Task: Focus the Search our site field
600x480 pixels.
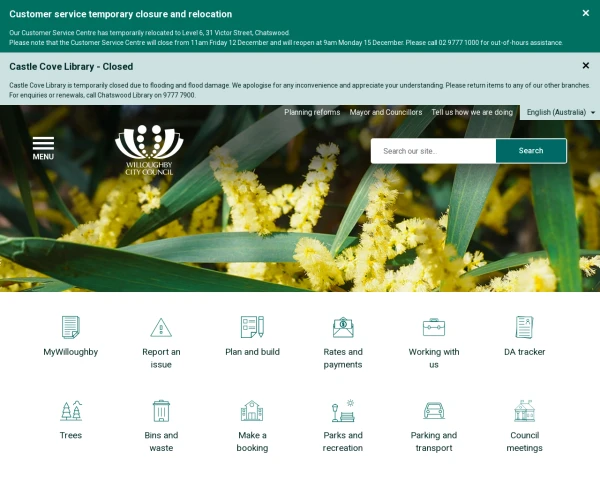Action: coord(433,151)
